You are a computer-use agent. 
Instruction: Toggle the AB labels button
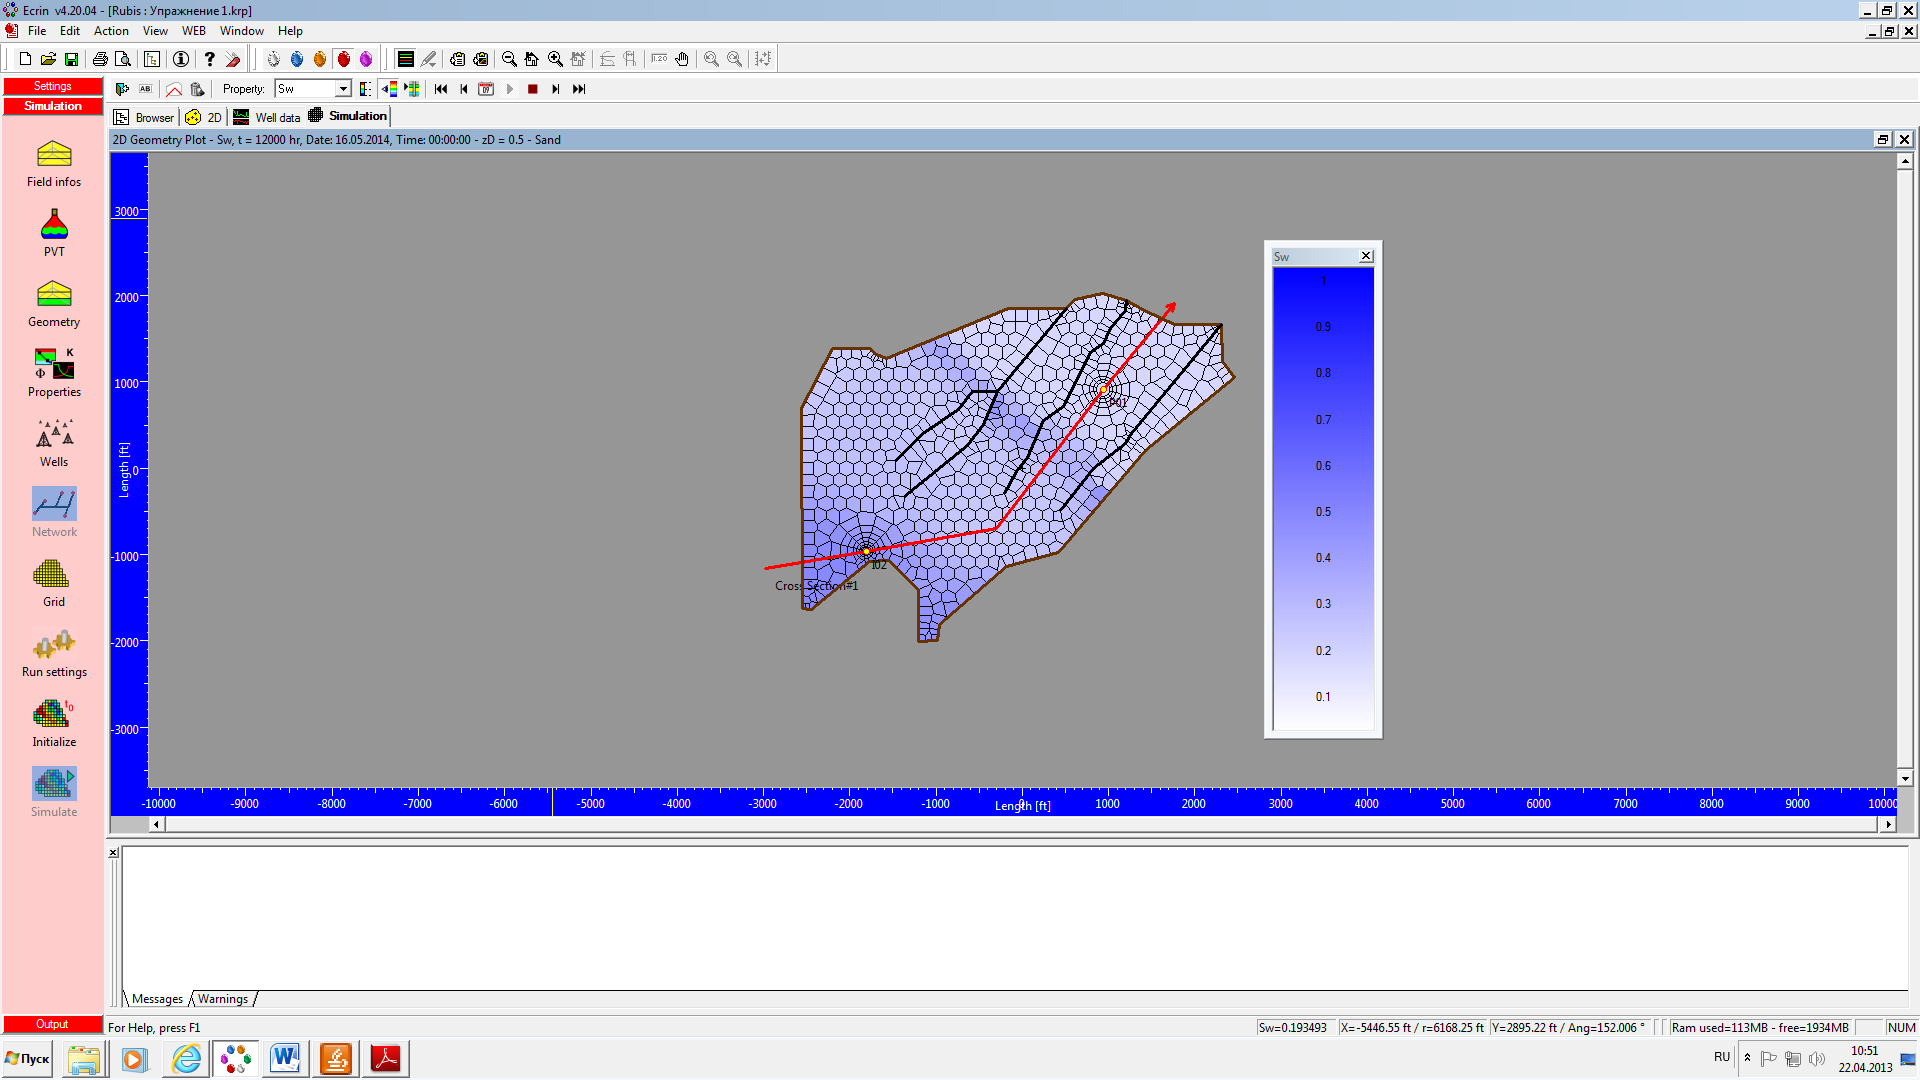click(145, 89)
